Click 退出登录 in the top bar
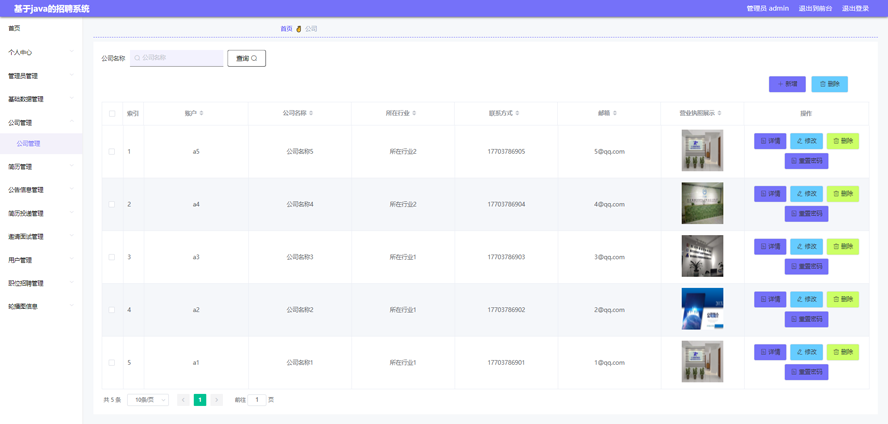 coord(855,8)
